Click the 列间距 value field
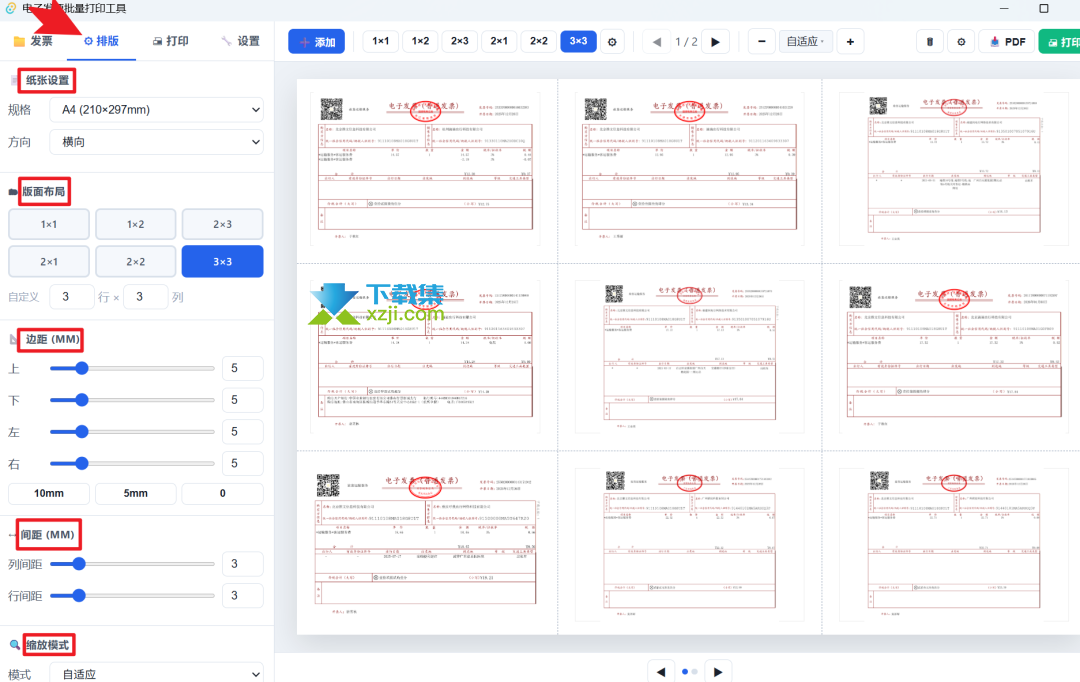Image resolution: width=1080 pixels, height=682 pixels. click(x=242, y=564)
